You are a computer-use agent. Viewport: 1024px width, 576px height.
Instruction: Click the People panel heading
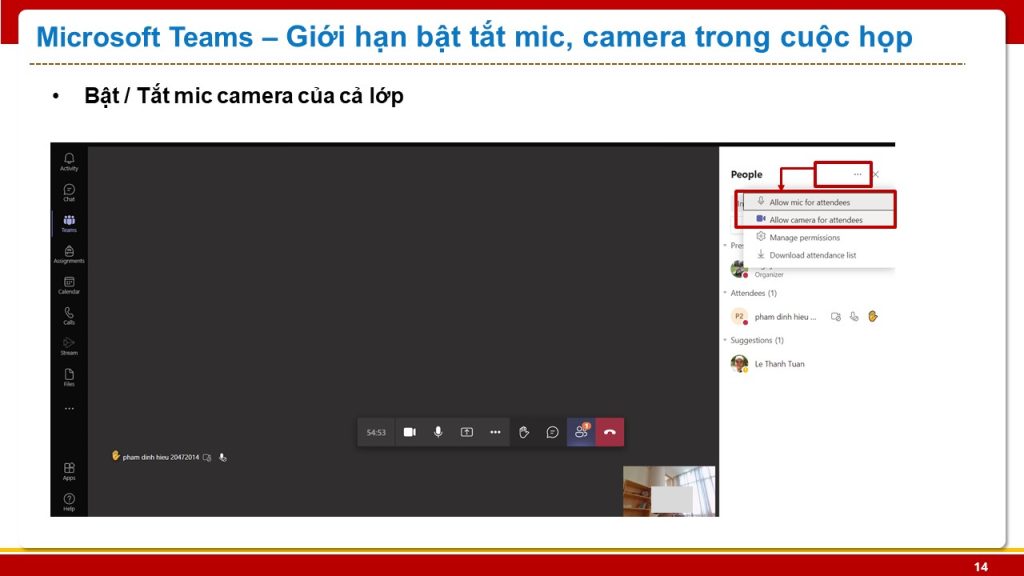point(746,174)
